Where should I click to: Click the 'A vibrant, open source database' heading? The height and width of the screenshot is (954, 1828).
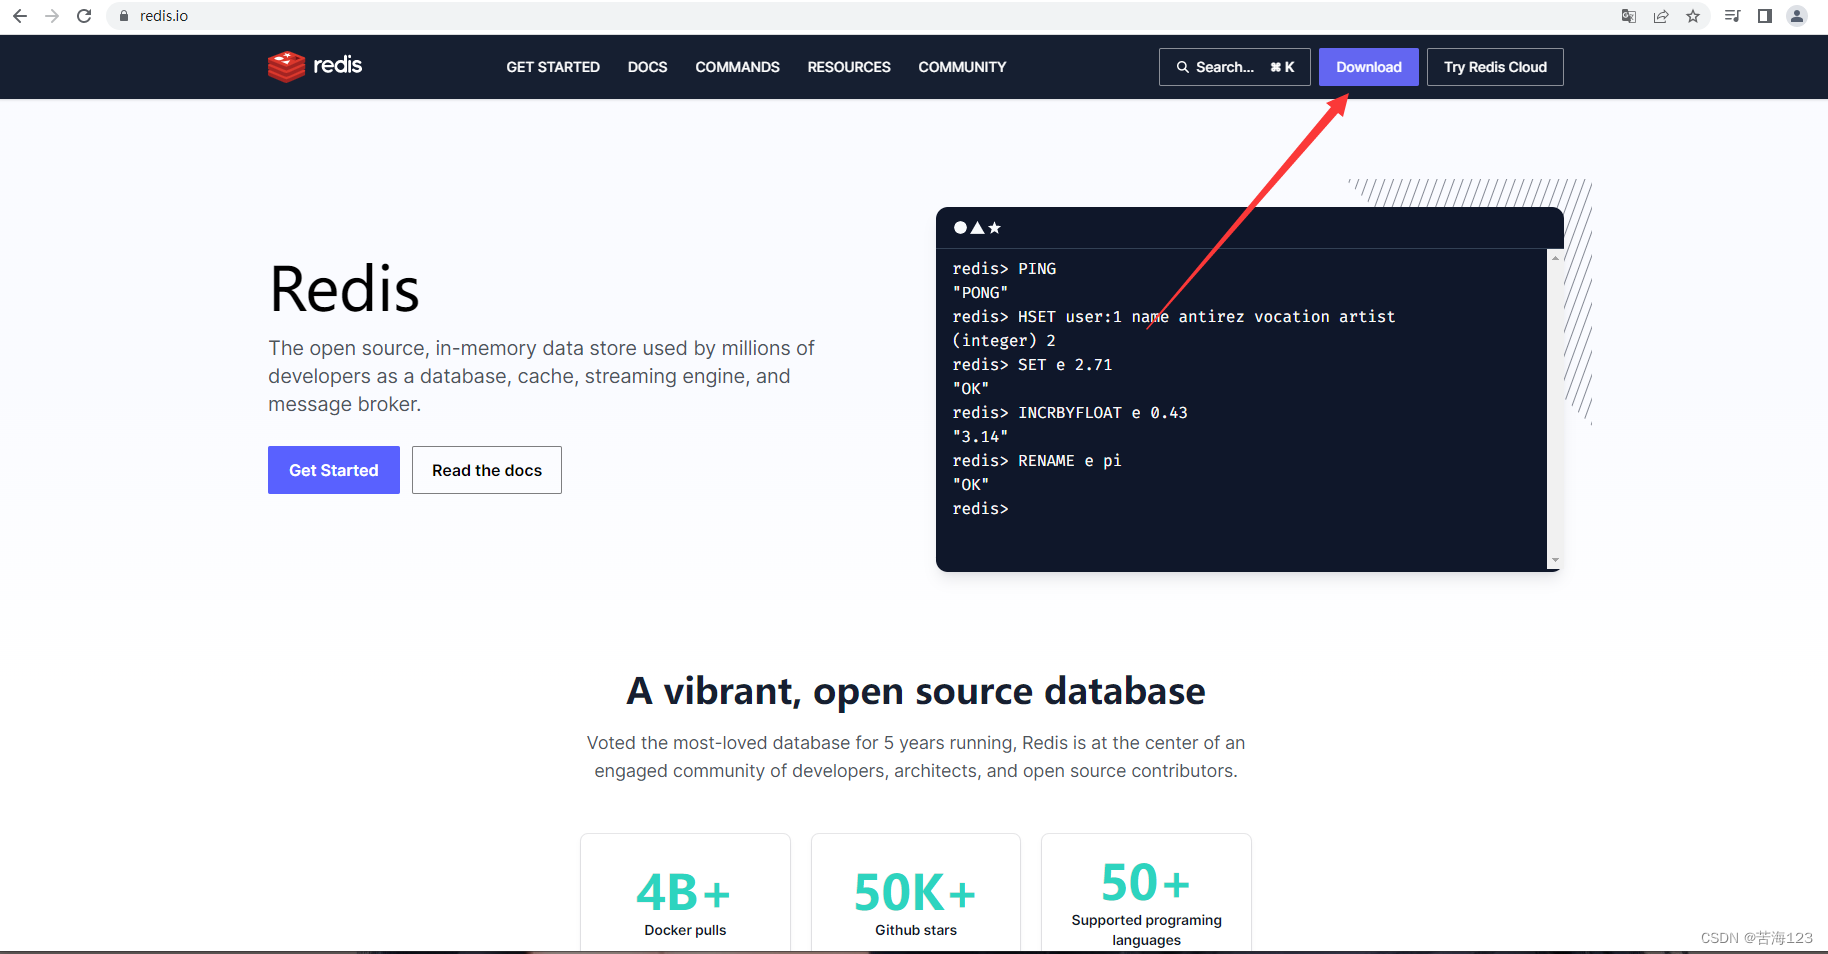[916, 691]
